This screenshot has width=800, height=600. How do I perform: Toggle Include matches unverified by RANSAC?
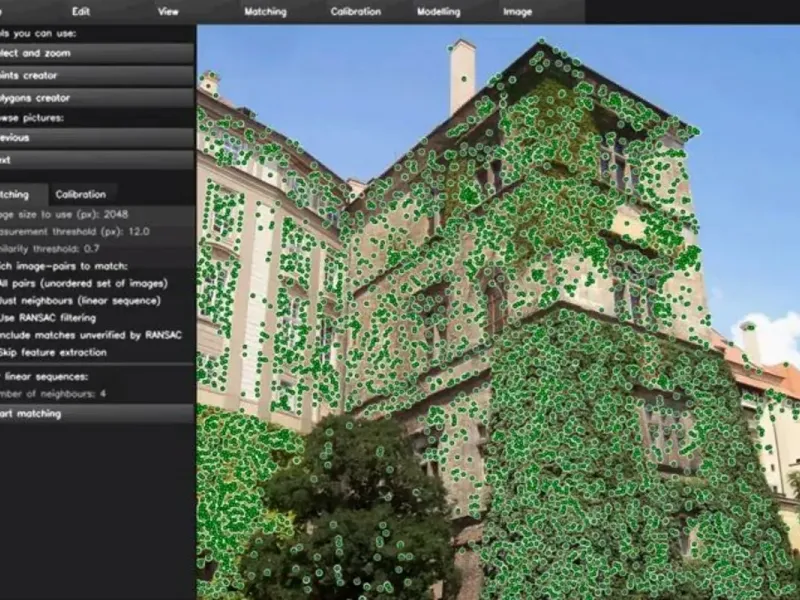pos(90,335)
